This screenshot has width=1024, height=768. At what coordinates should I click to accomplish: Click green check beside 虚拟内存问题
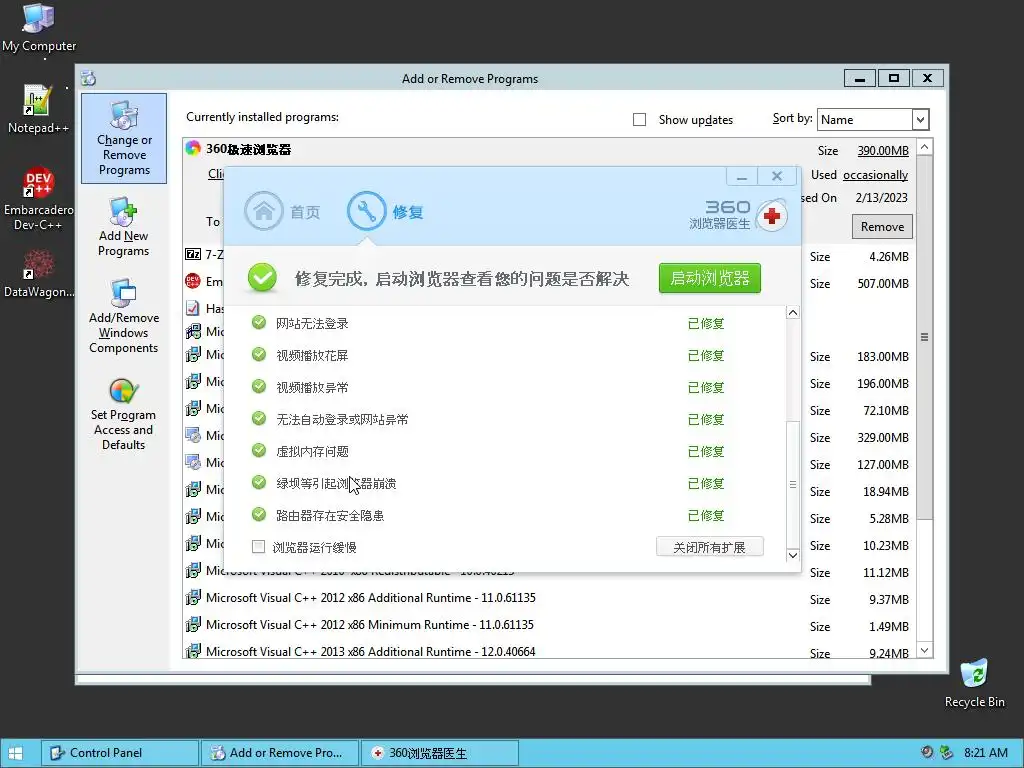(259, 450)
